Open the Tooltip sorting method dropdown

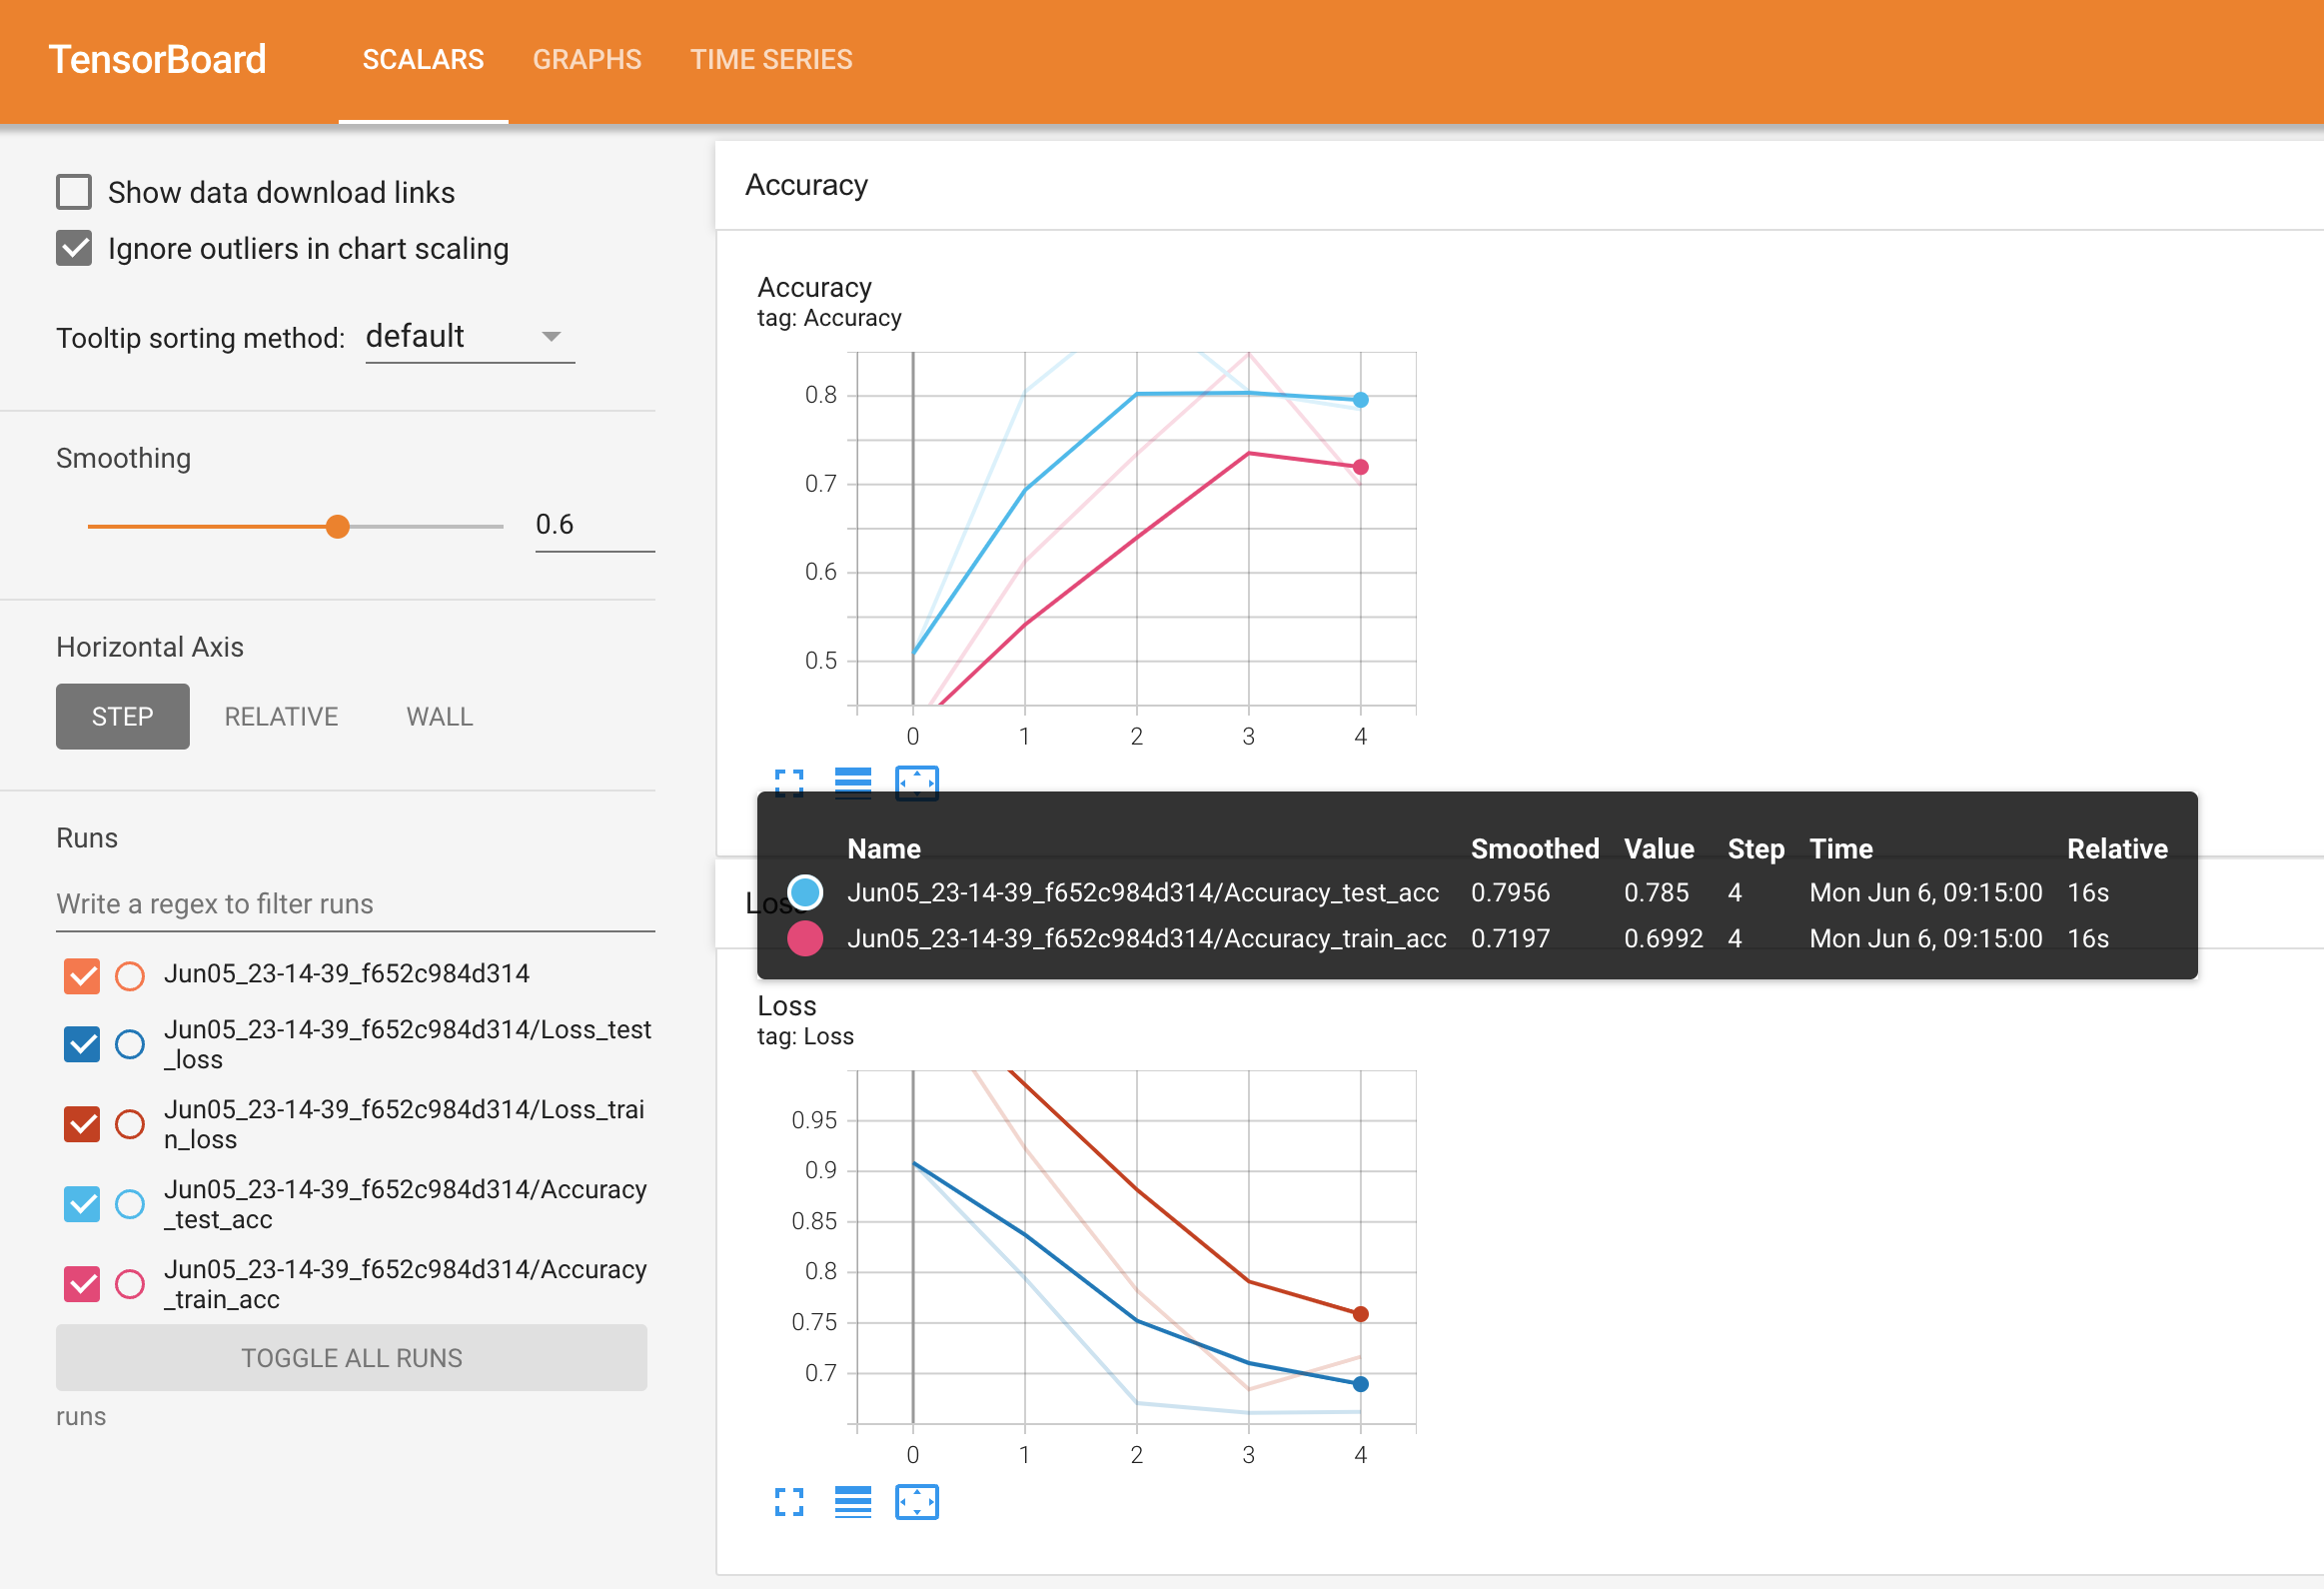coord(469,337)
